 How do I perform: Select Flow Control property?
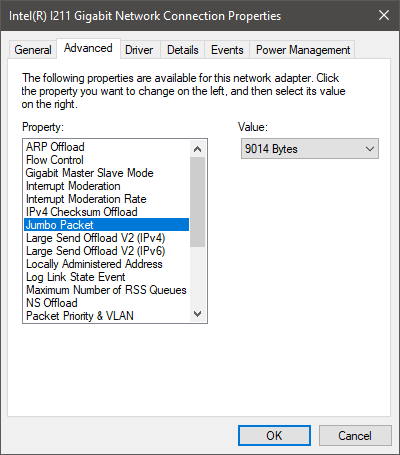coord(107,160)
